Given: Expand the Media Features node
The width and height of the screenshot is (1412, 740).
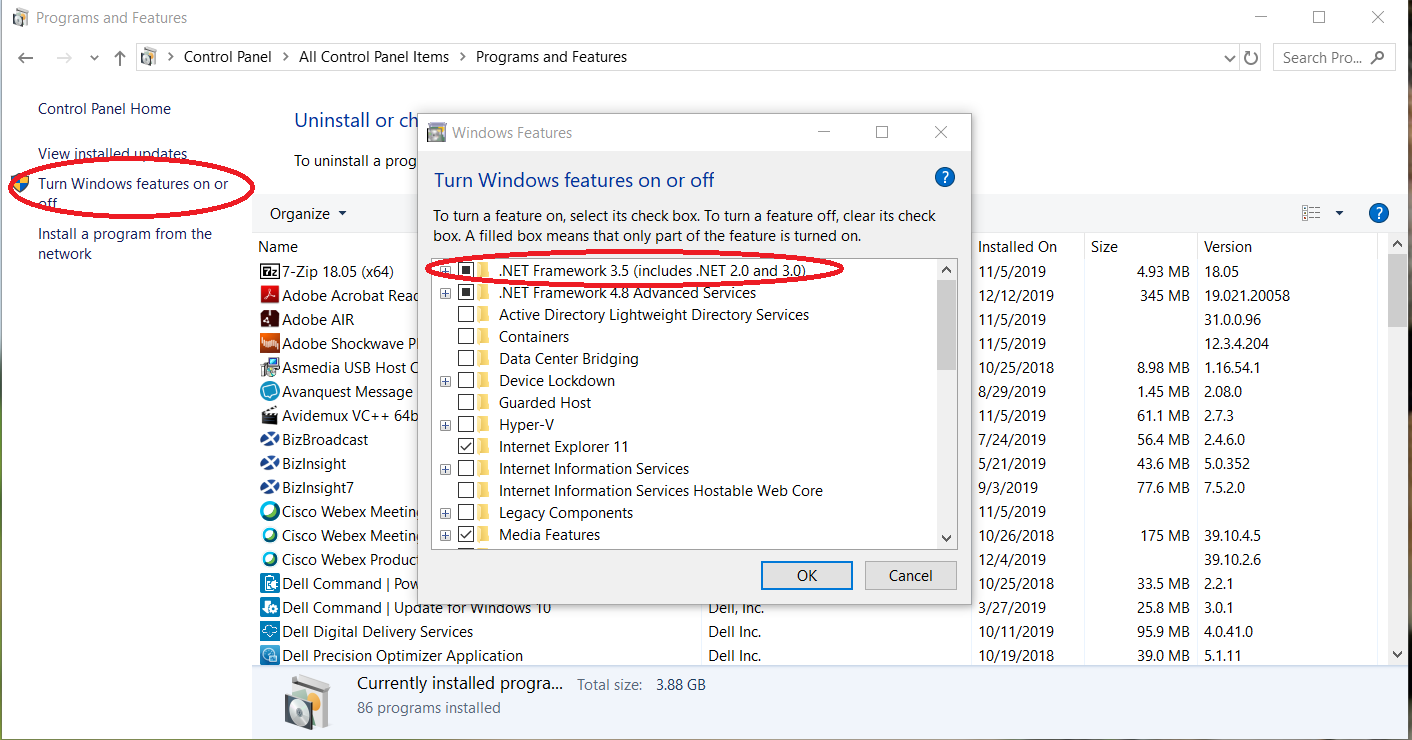Looking at the screenshot, I should point(445,535).
